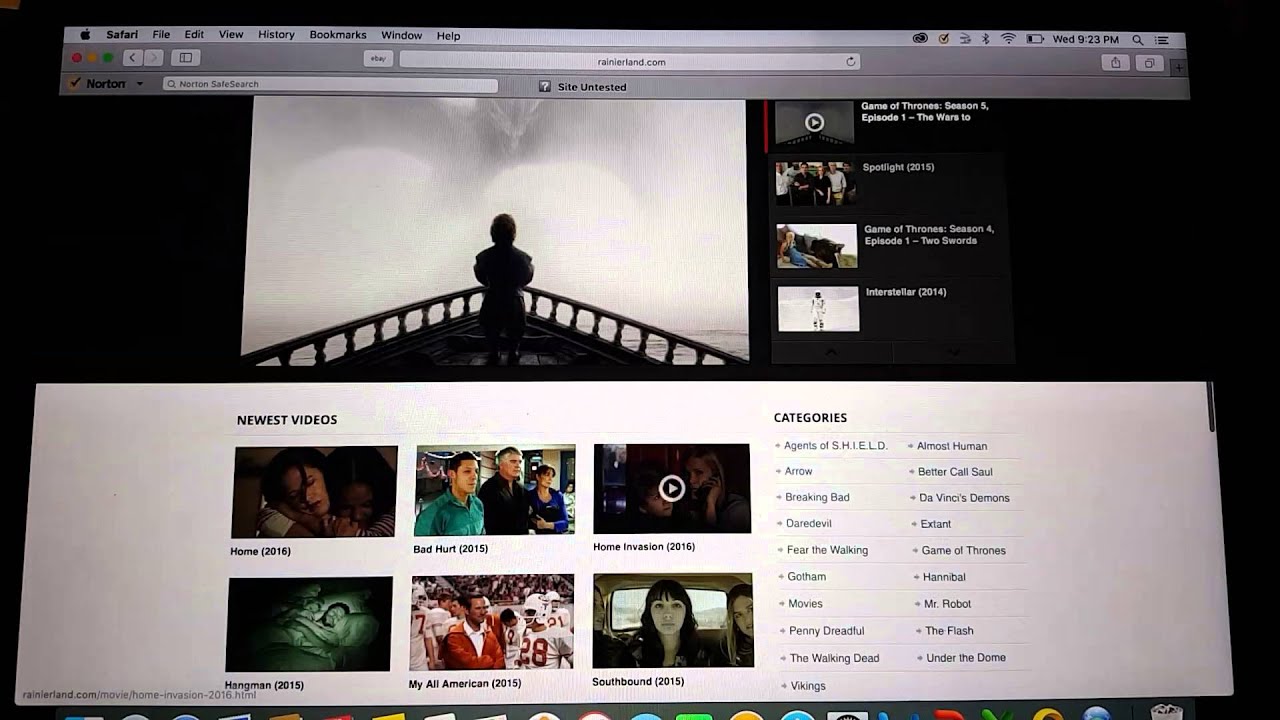This screenshot has height=720, width=1280.
Task: Open the Mr. Robot category
Action: 947,604
